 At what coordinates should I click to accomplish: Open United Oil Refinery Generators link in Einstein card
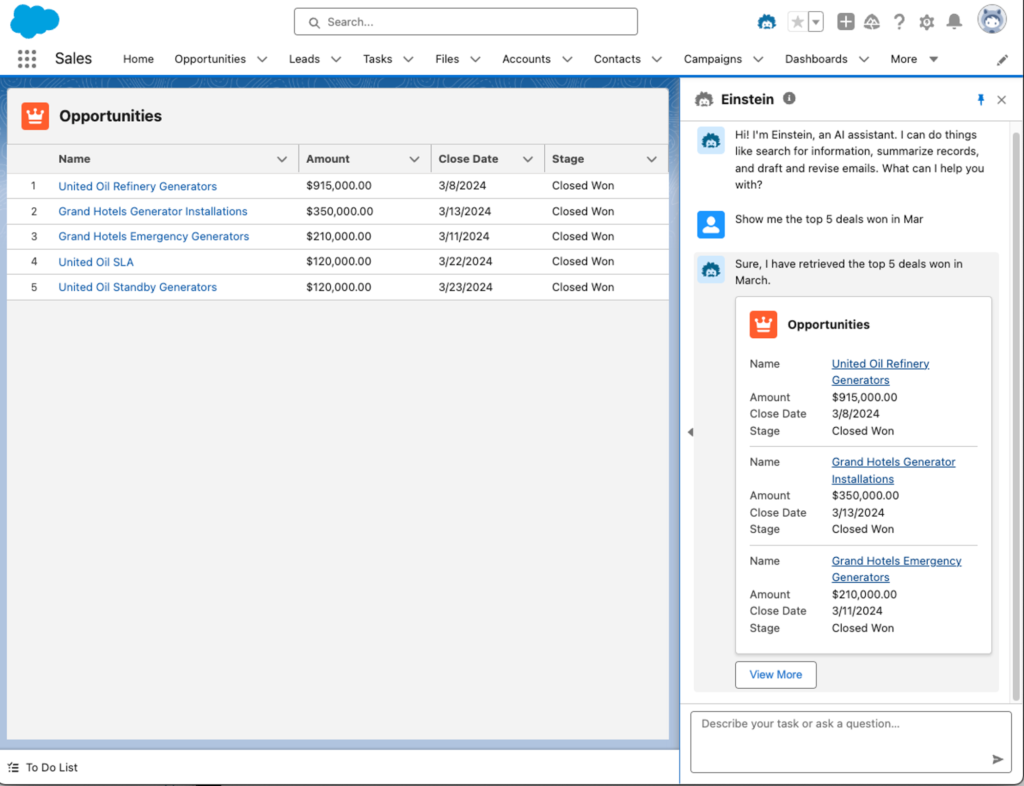880,372
